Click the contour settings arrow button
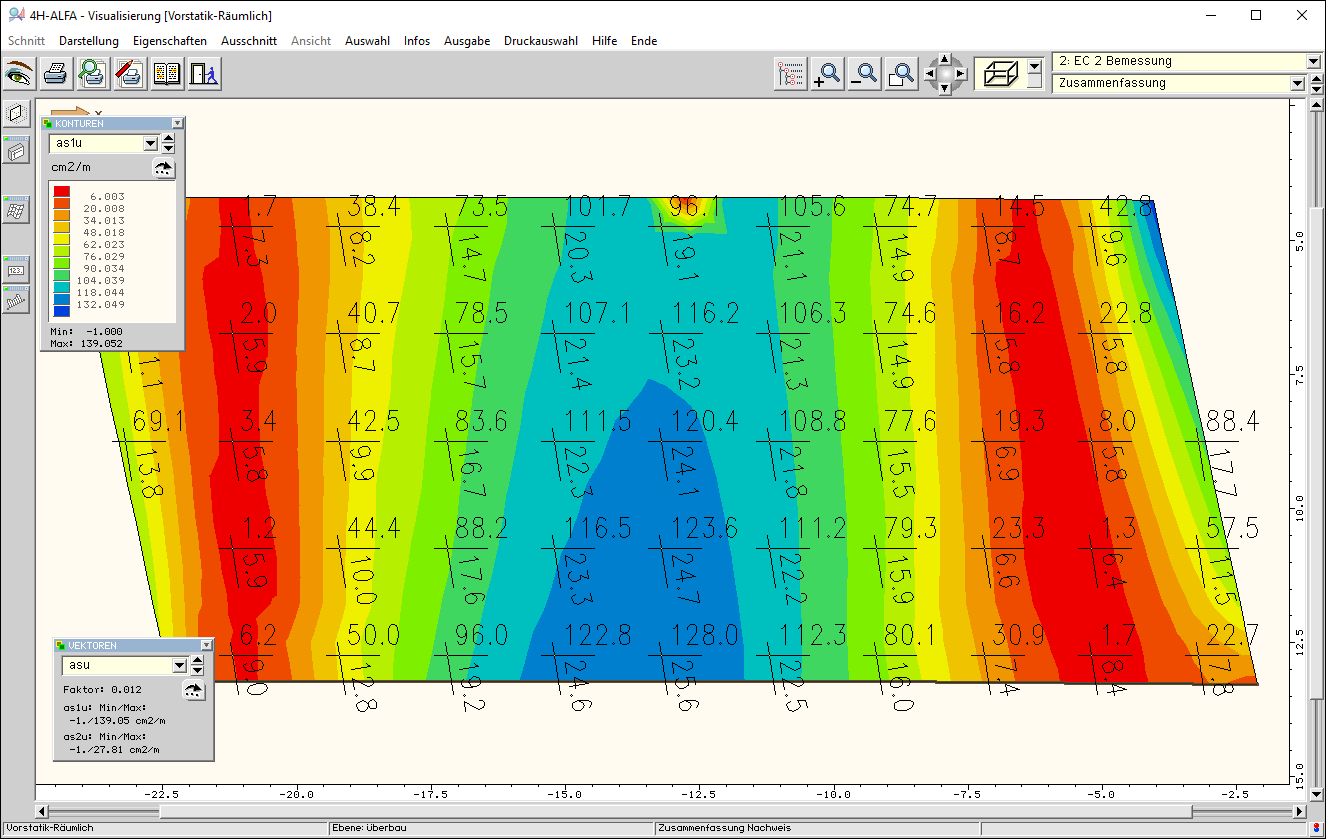This screenshot has height=839, width=1326. pyautogui.click(x=163, y=168)
